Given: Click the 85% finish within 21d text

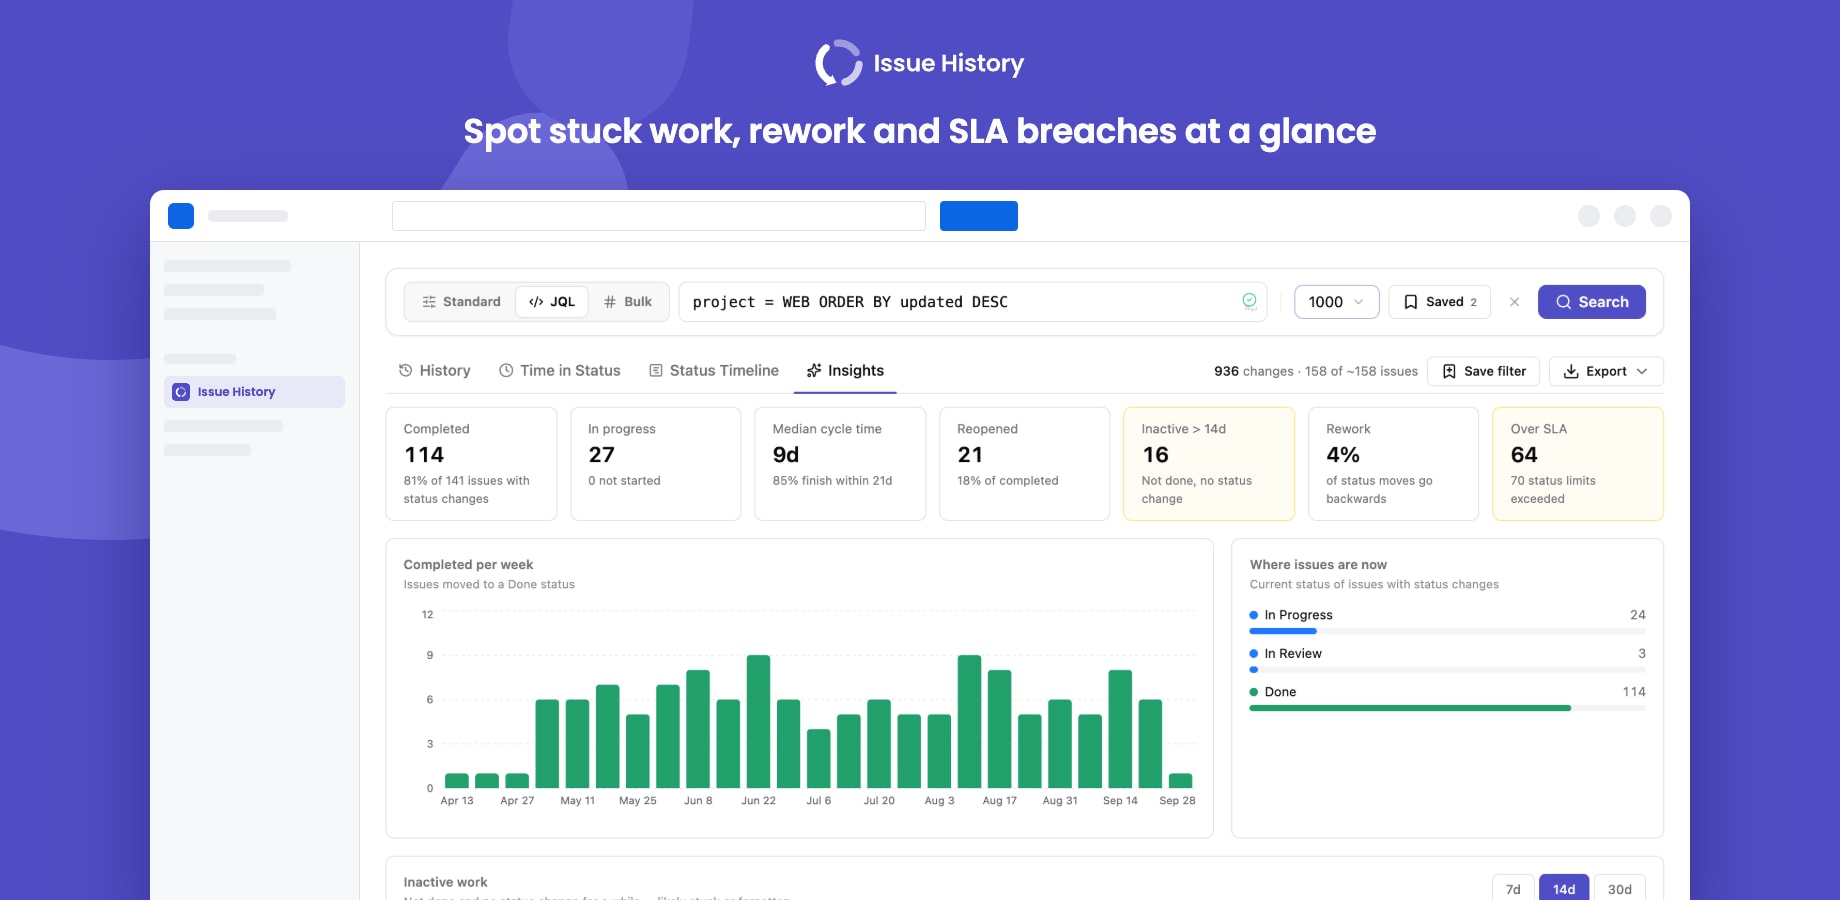Looking at the screenshot, I should (832, 481).
